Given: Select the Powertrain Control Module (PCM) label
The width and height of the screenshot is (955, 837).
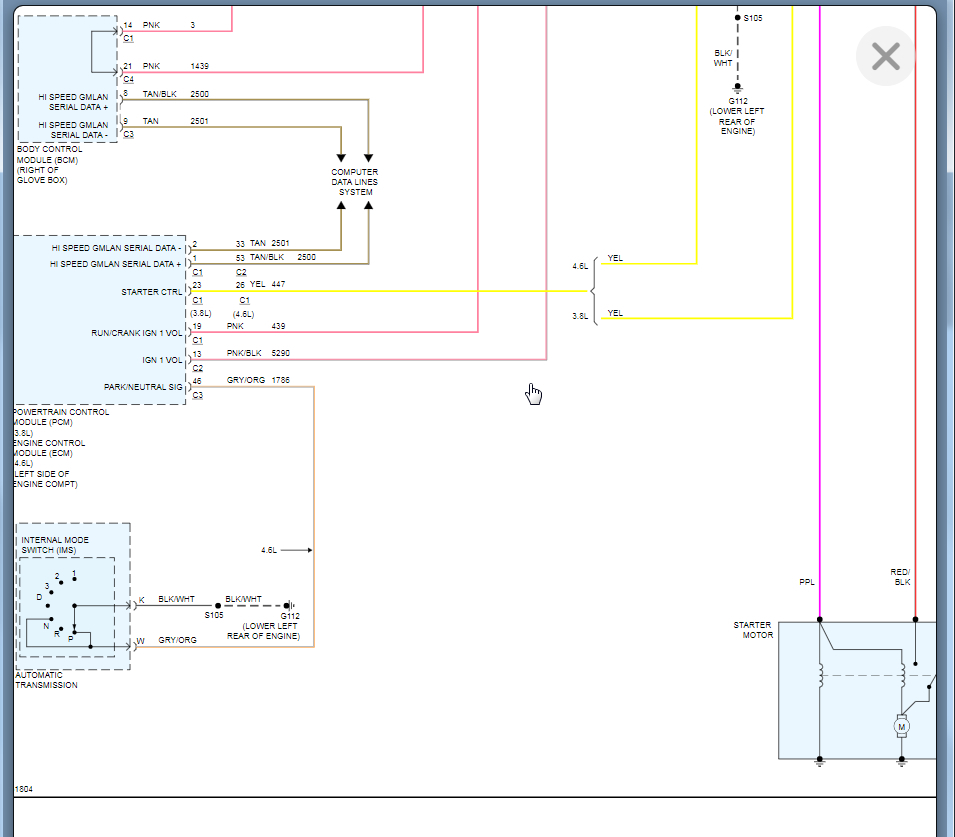Looking at the screenshot, I should [61, 417].
